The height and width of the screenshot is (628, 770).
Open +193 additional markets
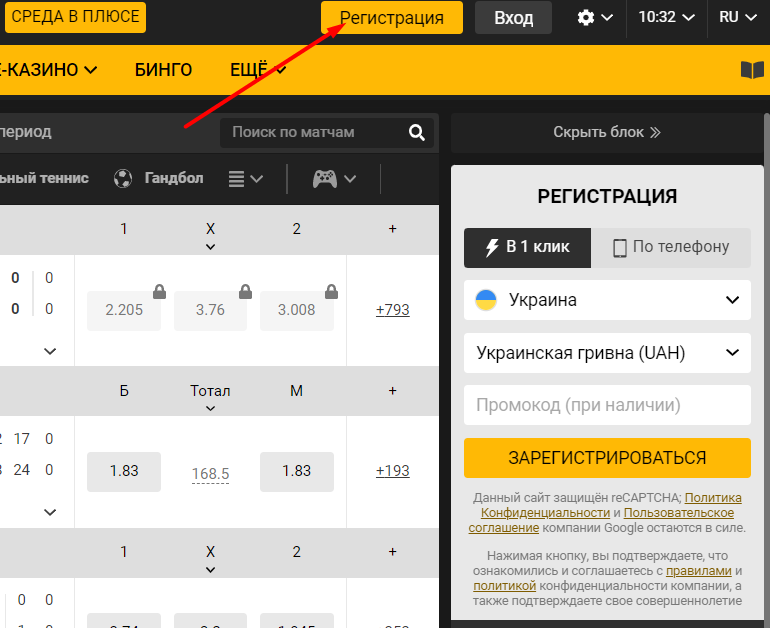pyautogui.click(x=392, y=471)
